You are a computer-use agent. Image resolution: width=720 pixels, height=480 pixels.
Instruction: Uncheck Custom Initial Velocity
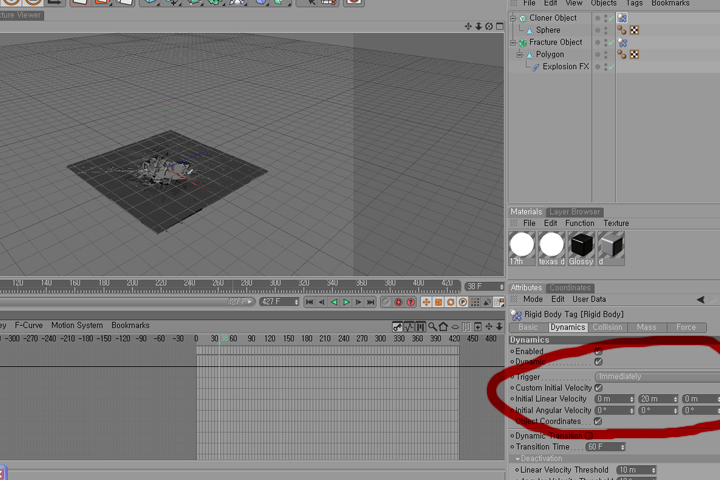tap(598, 388)
